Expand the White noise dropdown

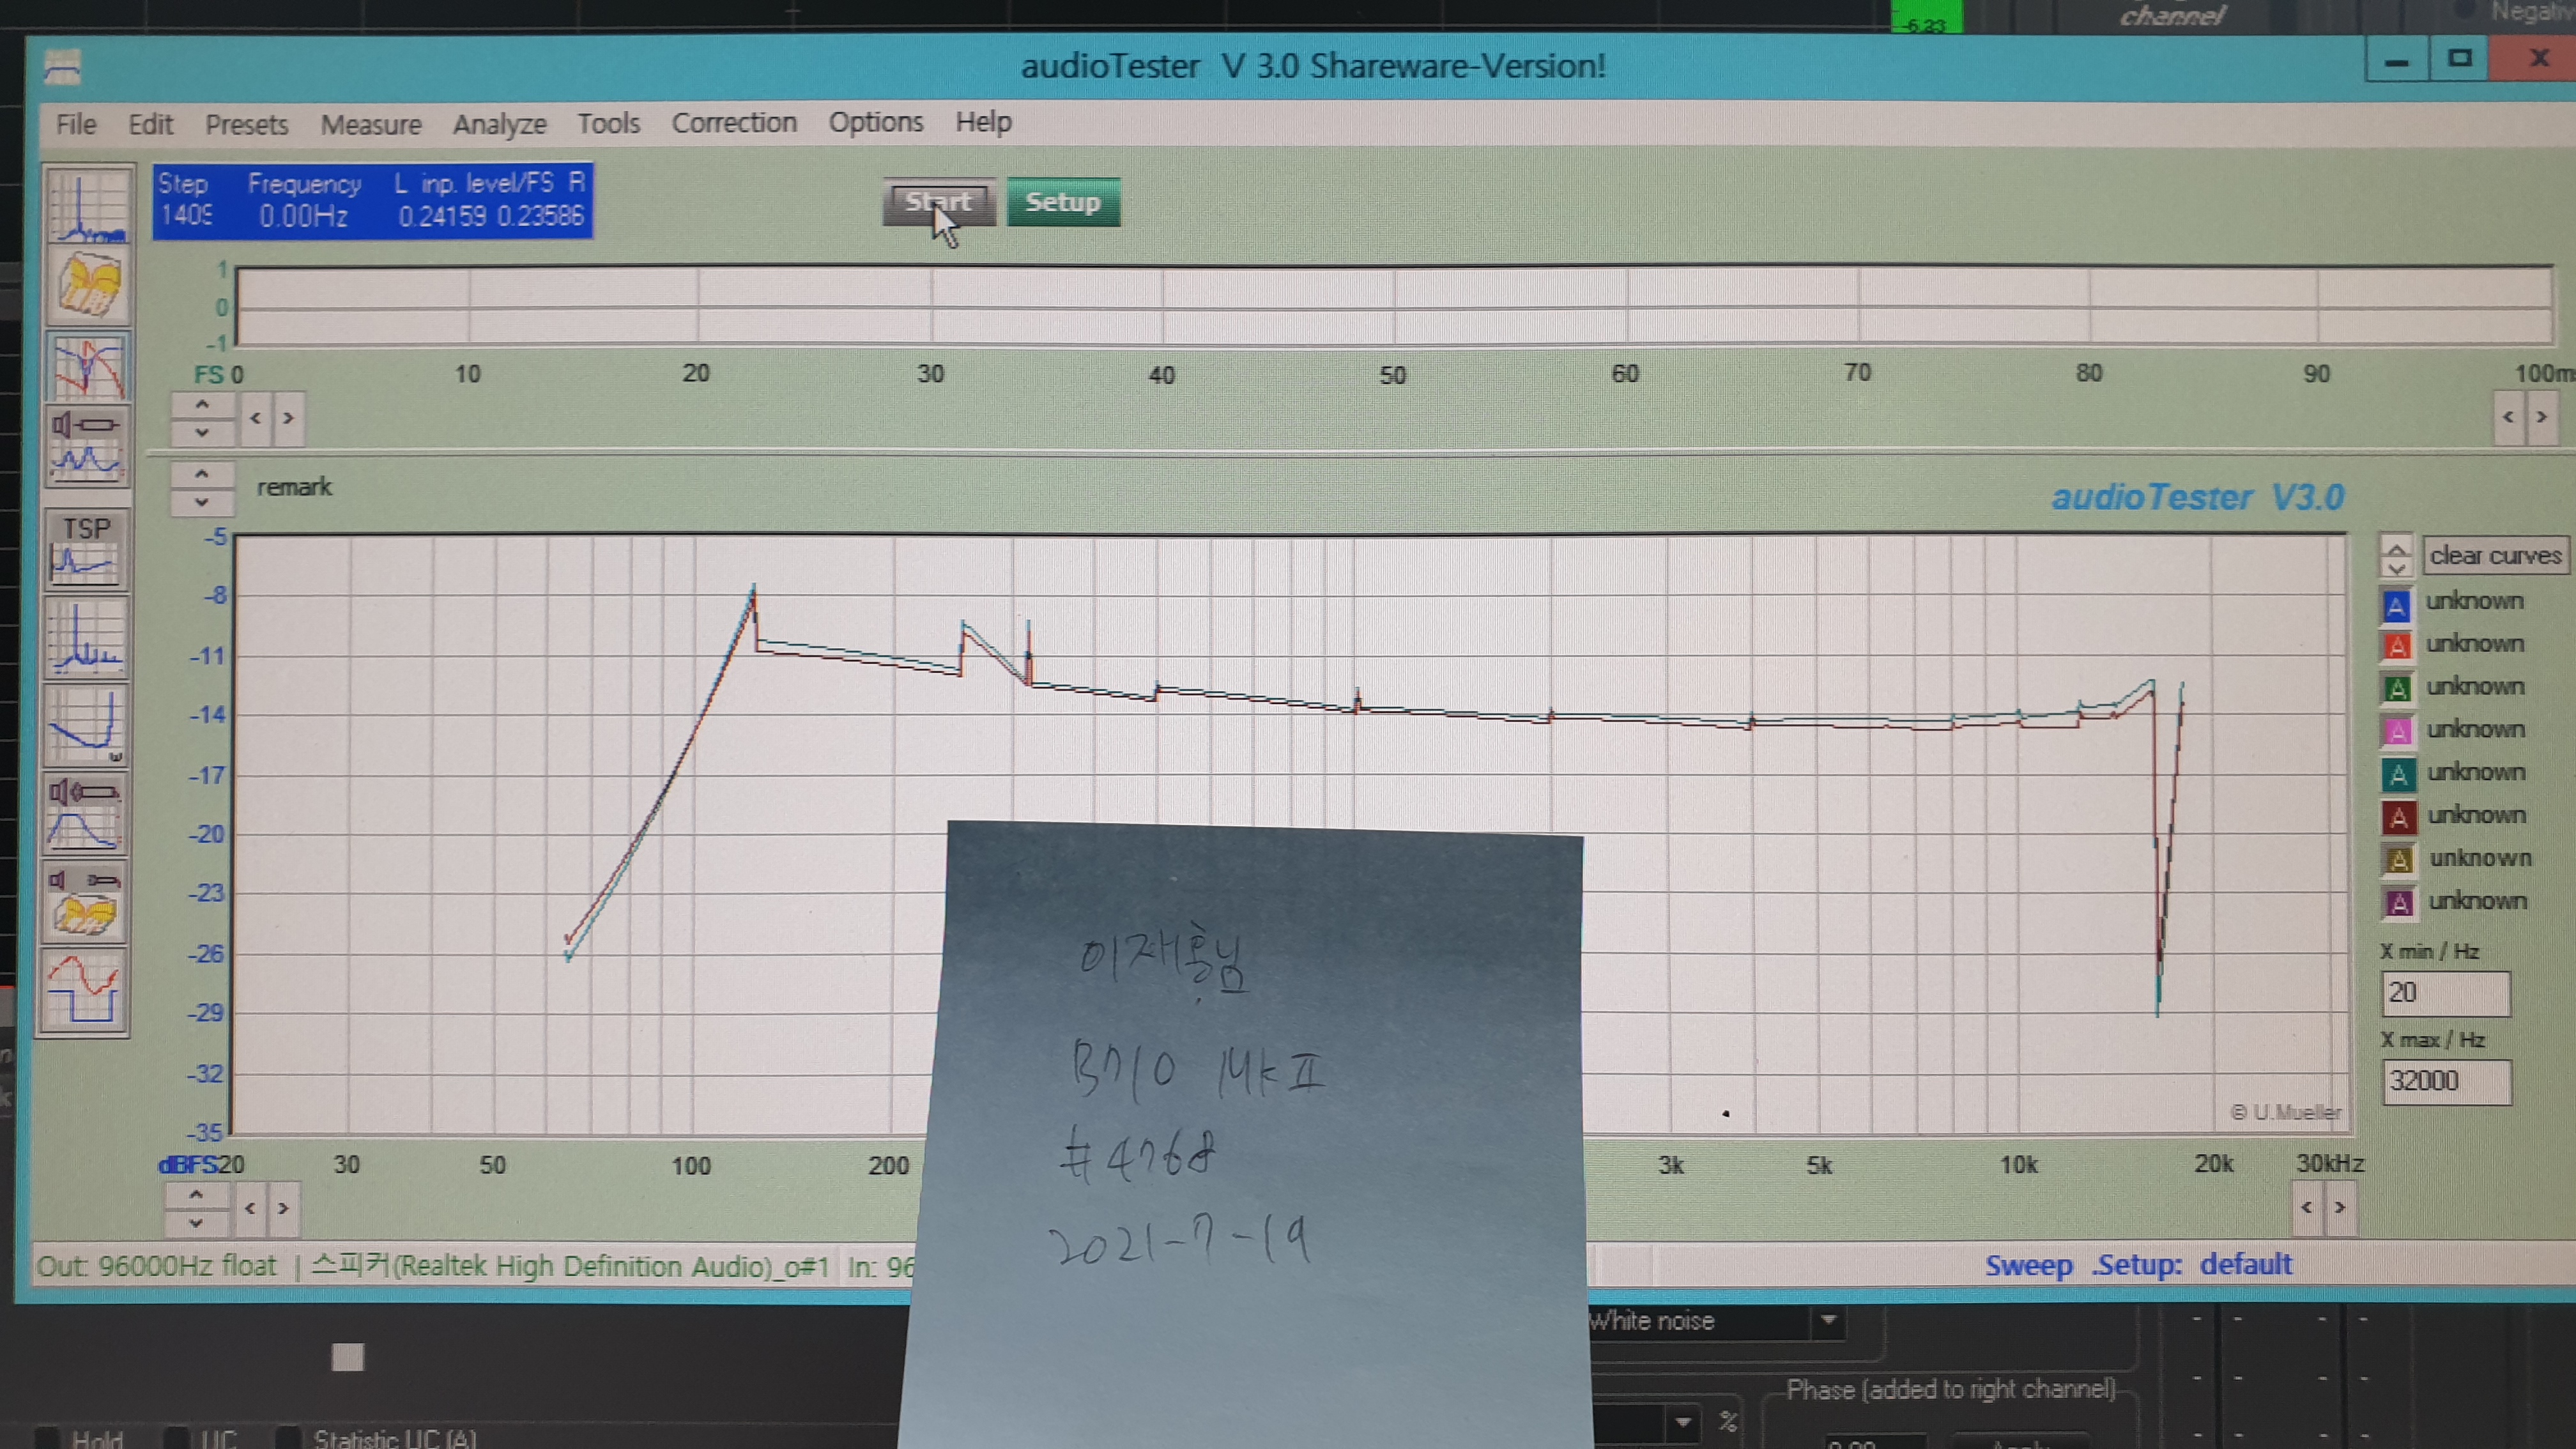pos(1828,1320)
